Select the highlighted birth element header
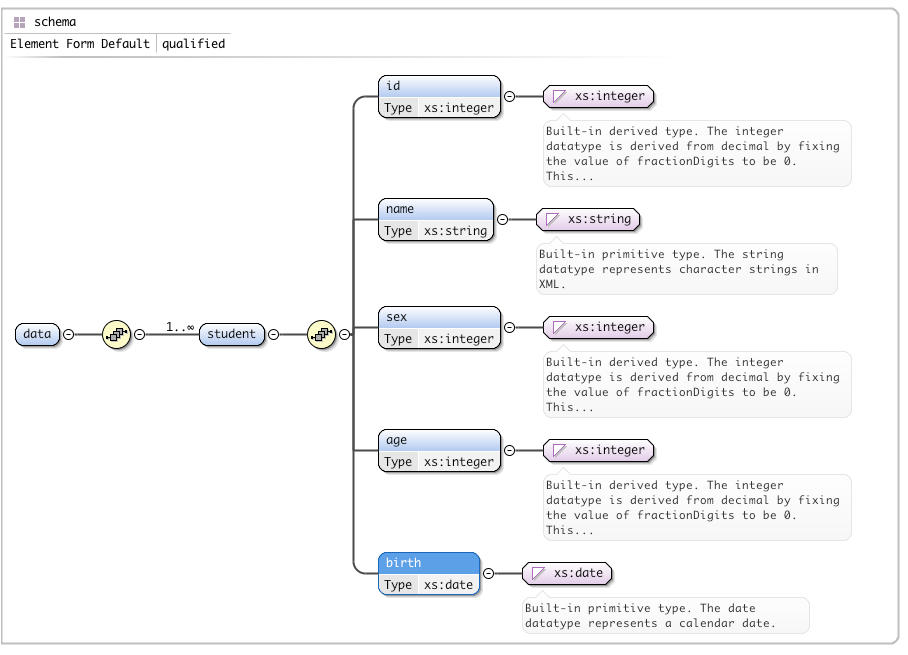 point(429,563)
